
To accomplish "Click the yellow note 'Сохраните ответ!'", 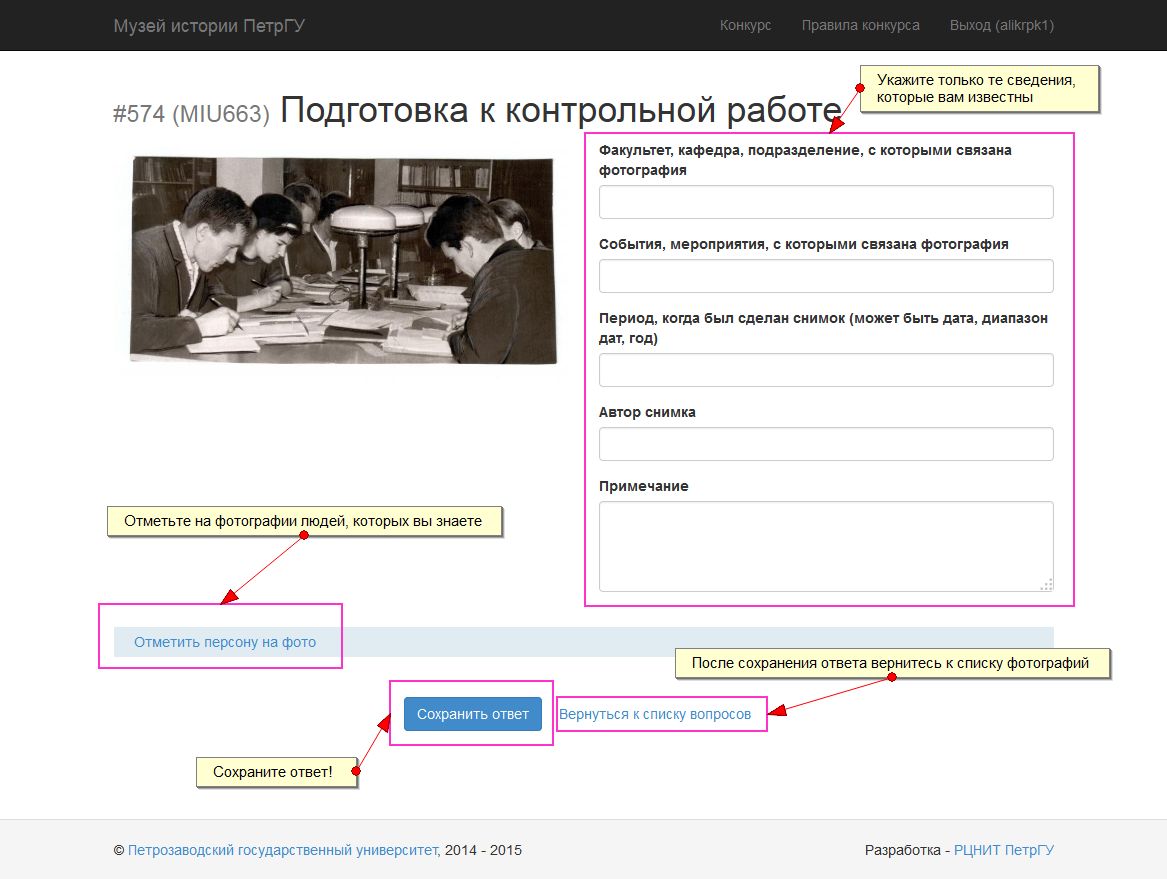I will [x=273, y=772].
